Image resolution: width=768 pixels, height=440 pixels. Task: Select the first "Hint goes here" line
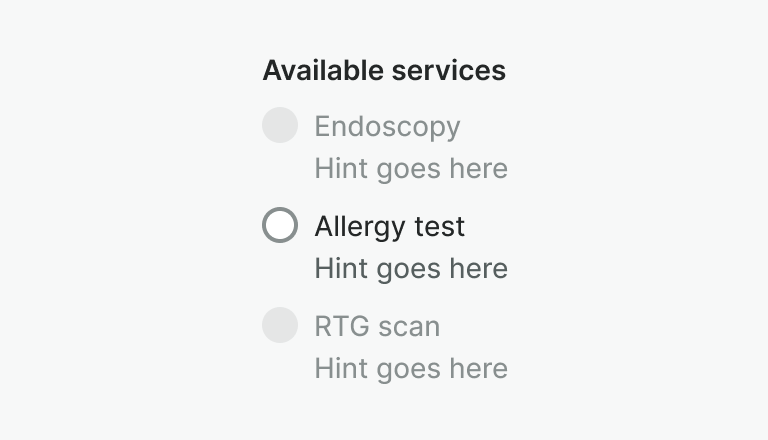(411, 168)
